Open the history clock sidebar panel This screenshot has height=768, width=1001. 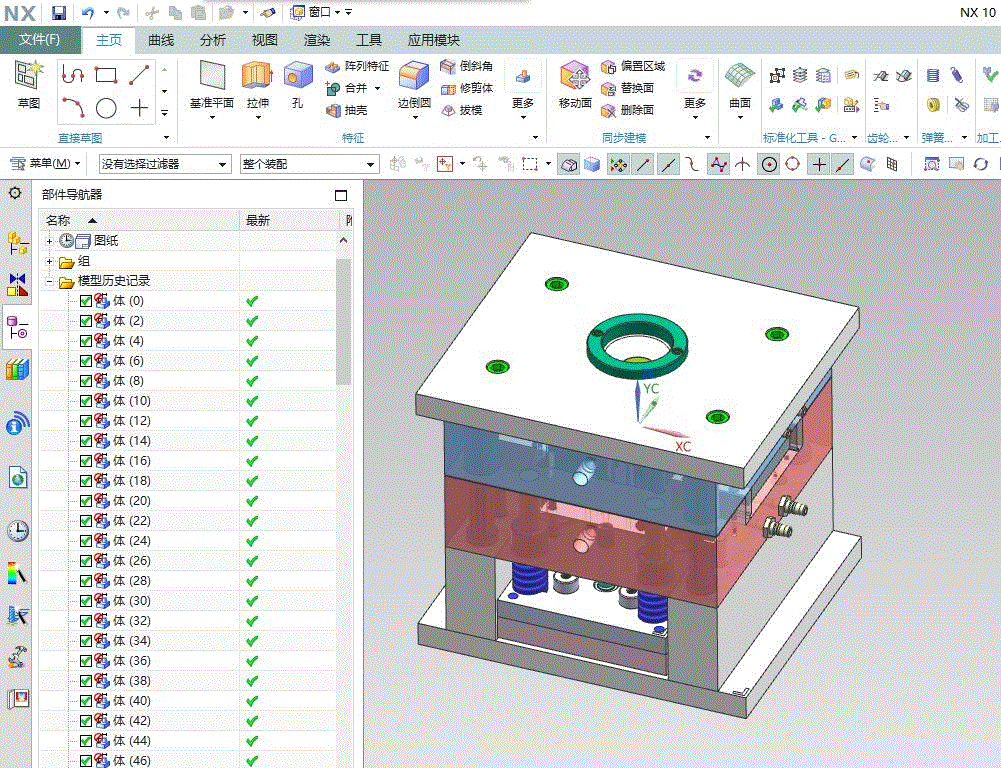tap(17, 530)
